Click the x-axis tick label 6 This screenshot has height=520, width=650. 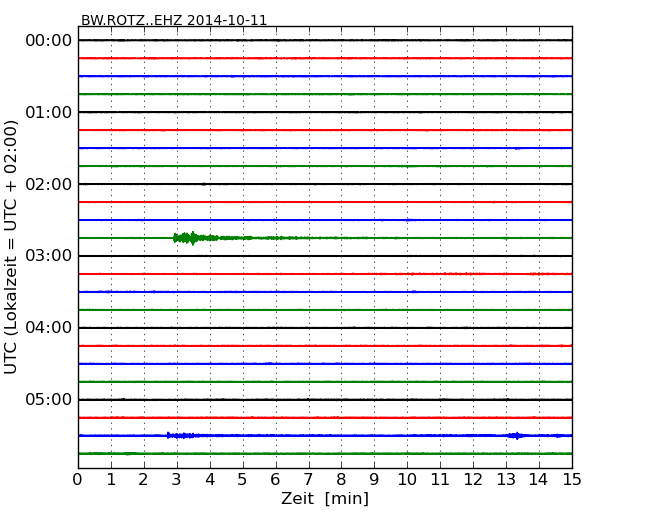(x=276, y=480)
